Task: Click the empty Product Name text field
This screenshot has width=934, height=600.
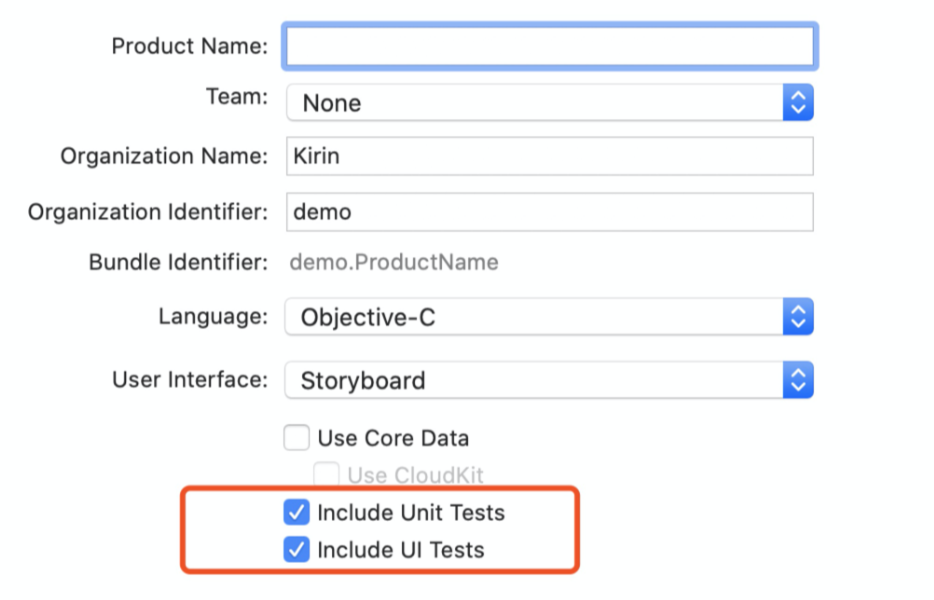Action: tap(549, 46)
